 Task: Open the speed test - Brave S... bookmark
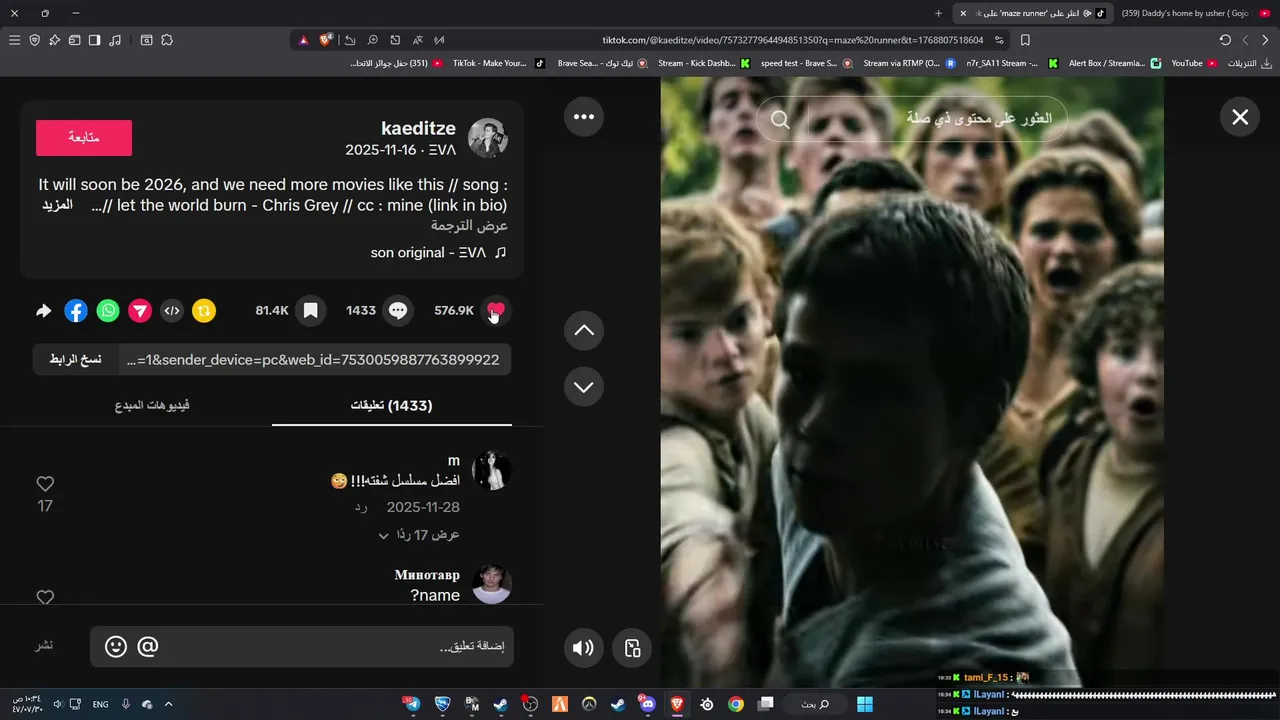point(806,63)
